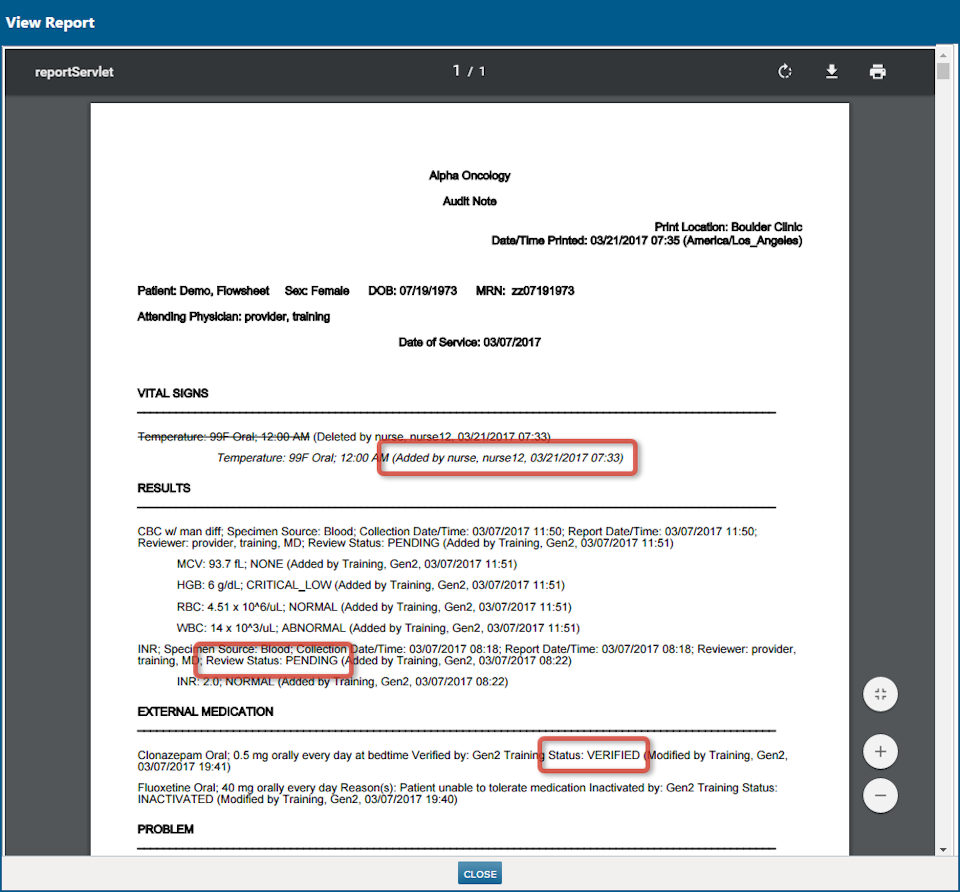
Task: Click the page indicator showing 1 / 1
Action: [469, 71]
